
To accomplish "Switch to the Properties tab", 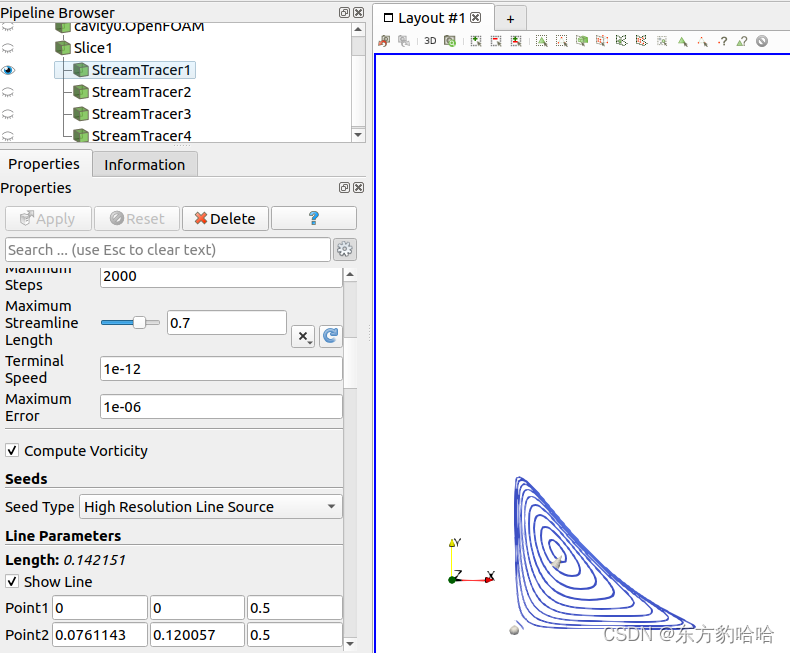I will coord(44,164).
